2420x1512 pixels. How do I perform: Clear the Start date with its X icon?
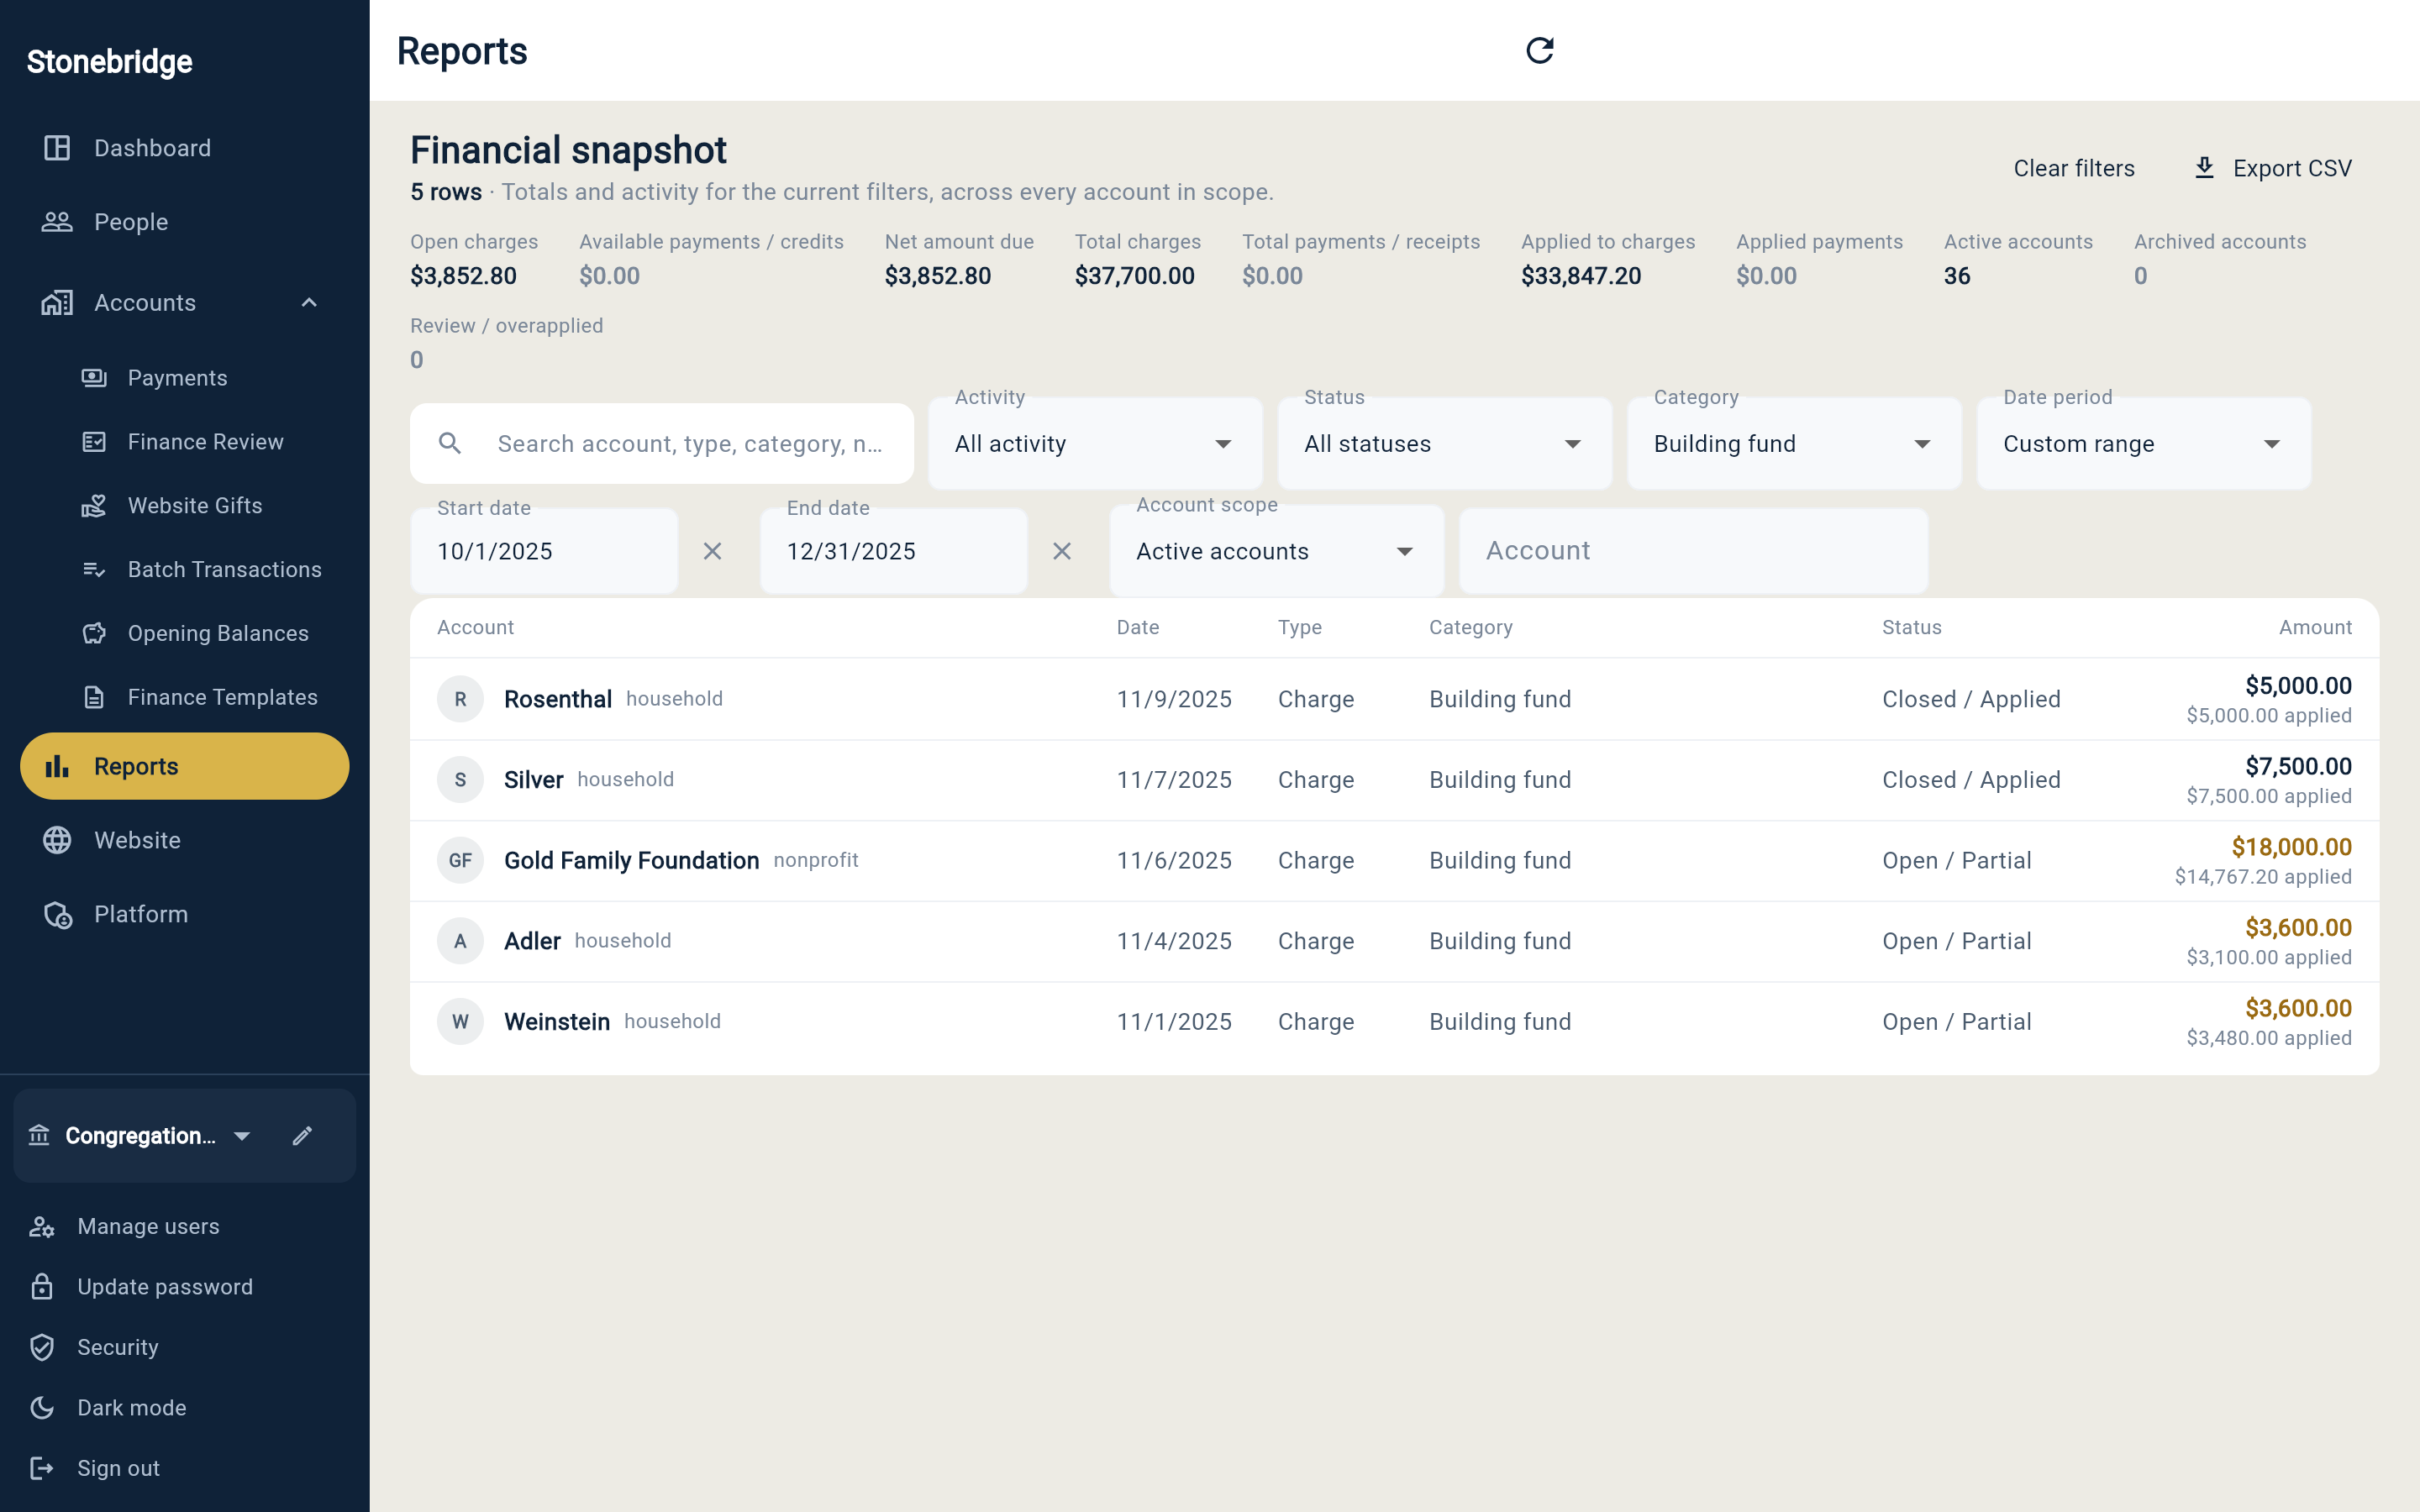pyautogui.click(x=712, y=551)
